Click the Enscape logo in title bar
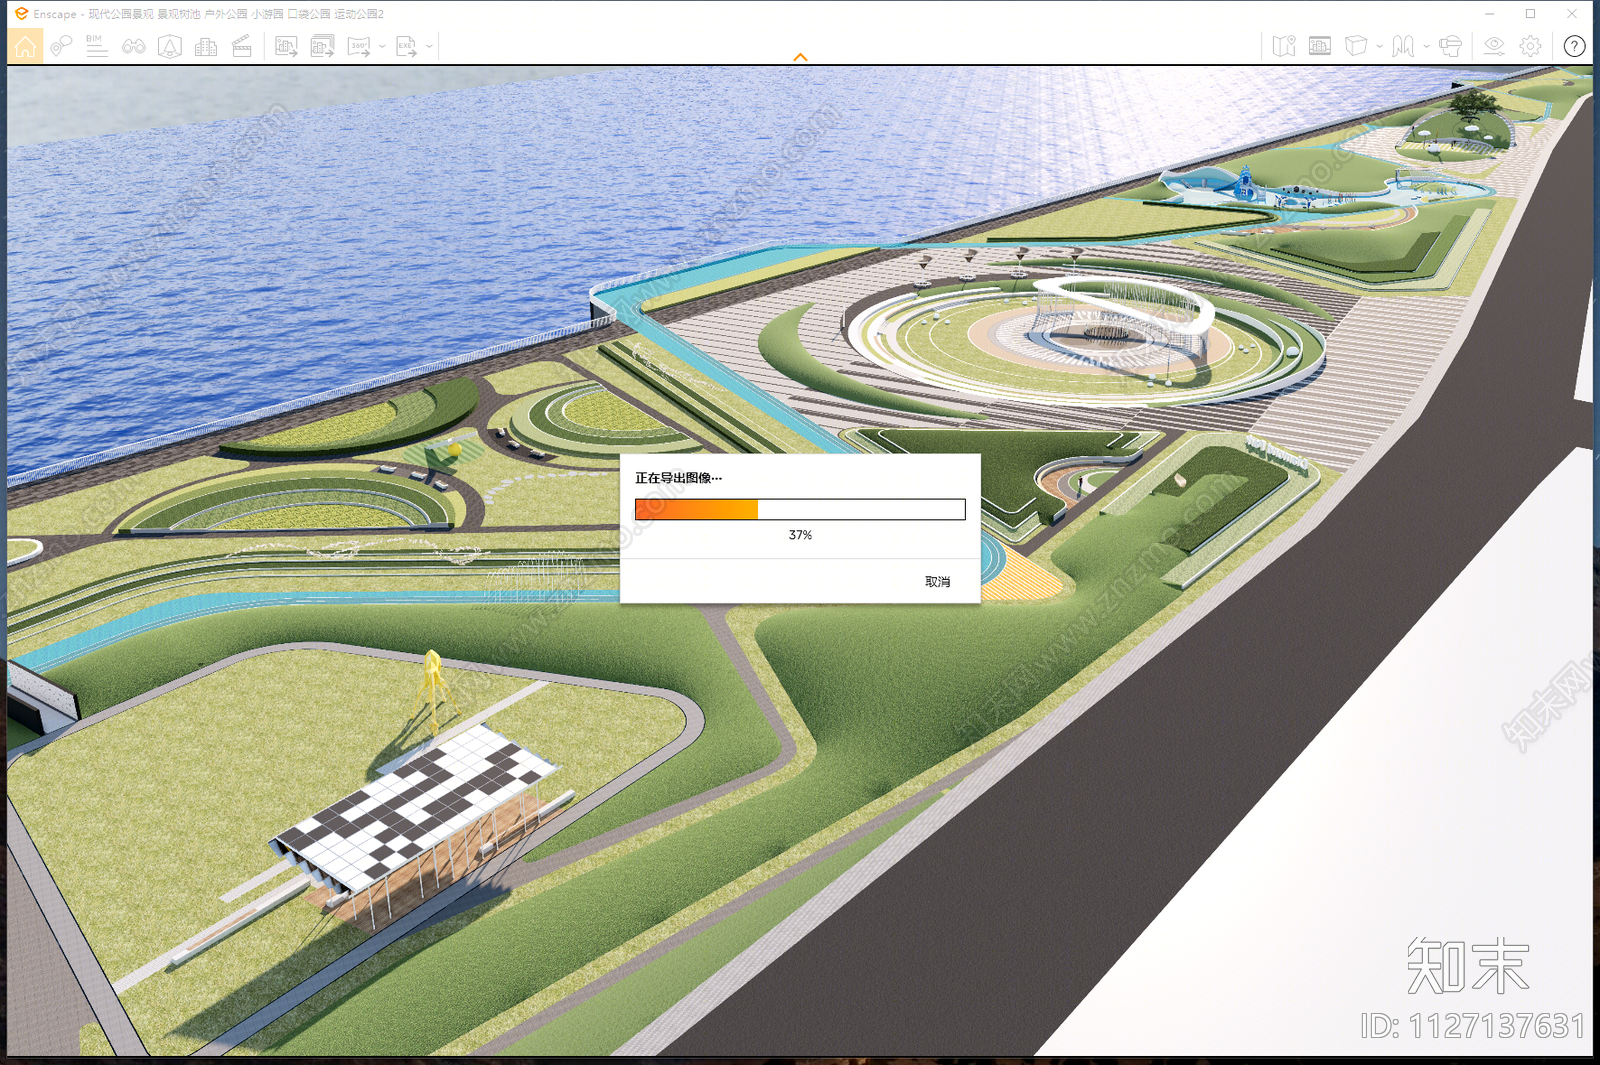The image size is (1600, 1065). pos(21,14)
